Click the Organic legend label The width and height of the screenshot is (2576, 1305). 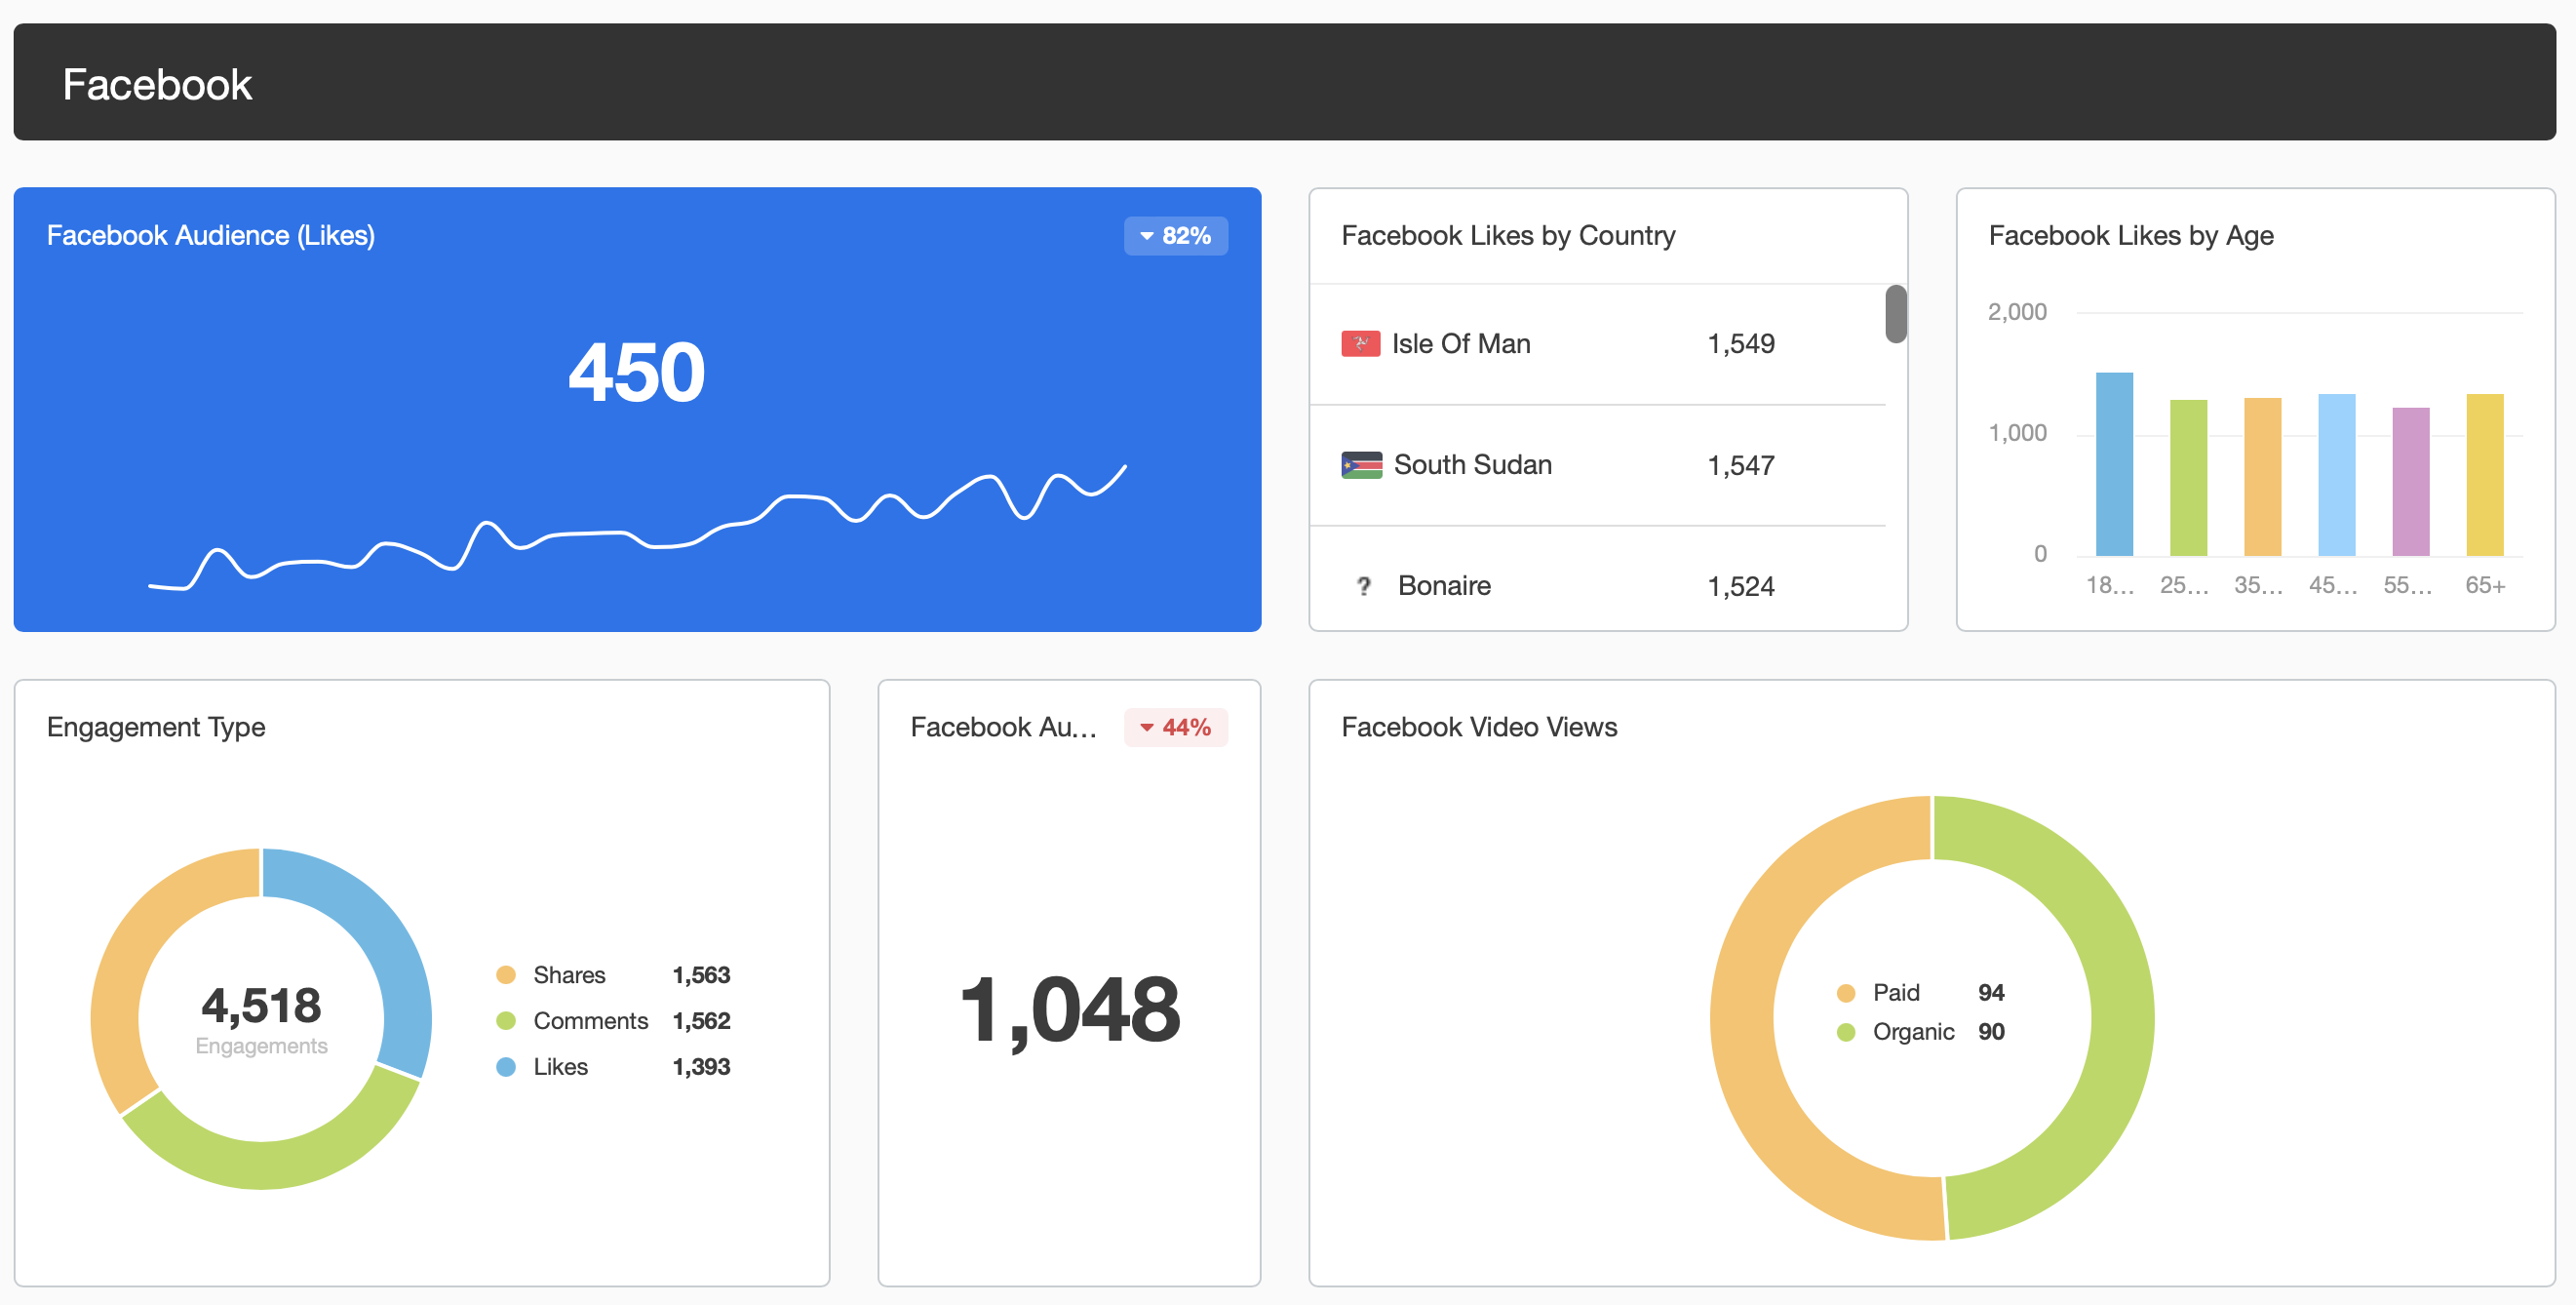1913,1032
